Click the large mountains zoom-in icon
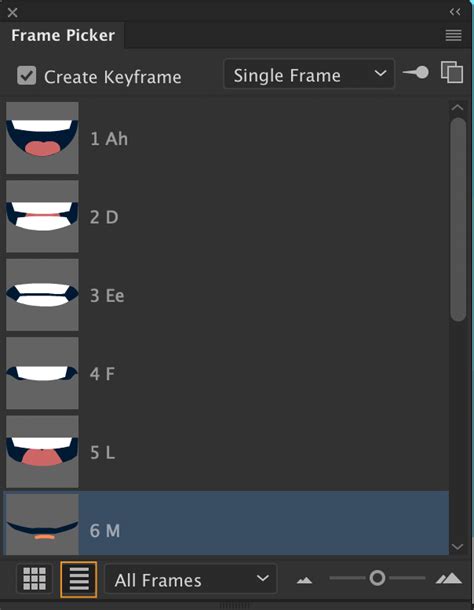474x610 pixels. [x=449, y=578]
